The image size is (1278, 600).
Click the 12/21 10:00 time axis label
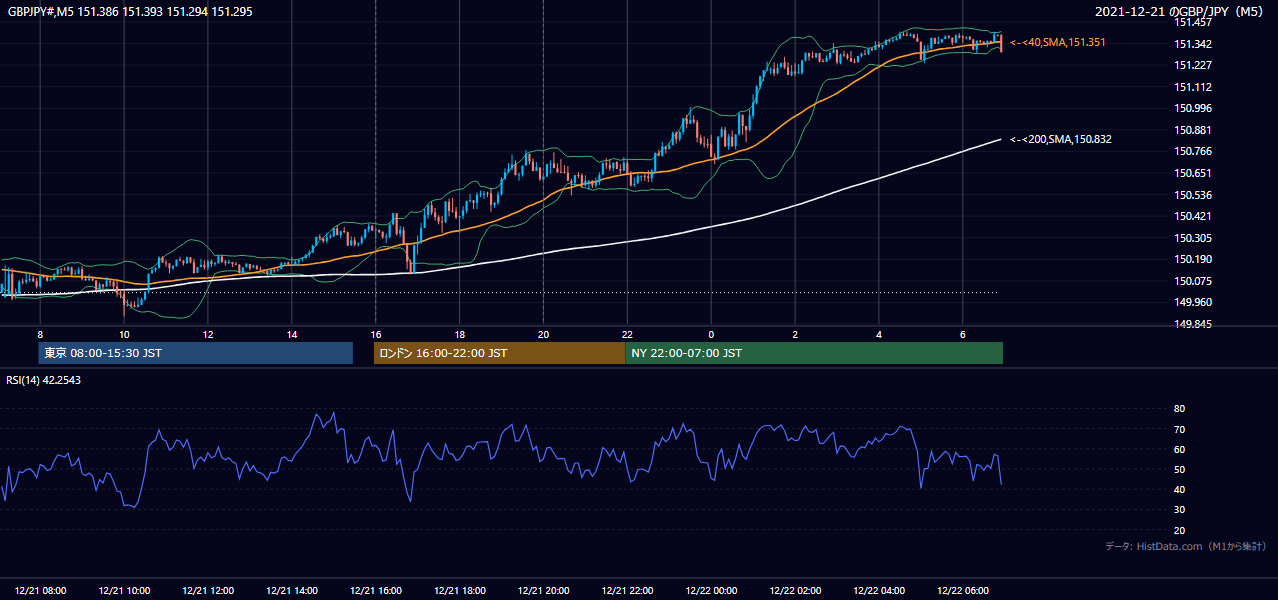(x=125, y=591)
